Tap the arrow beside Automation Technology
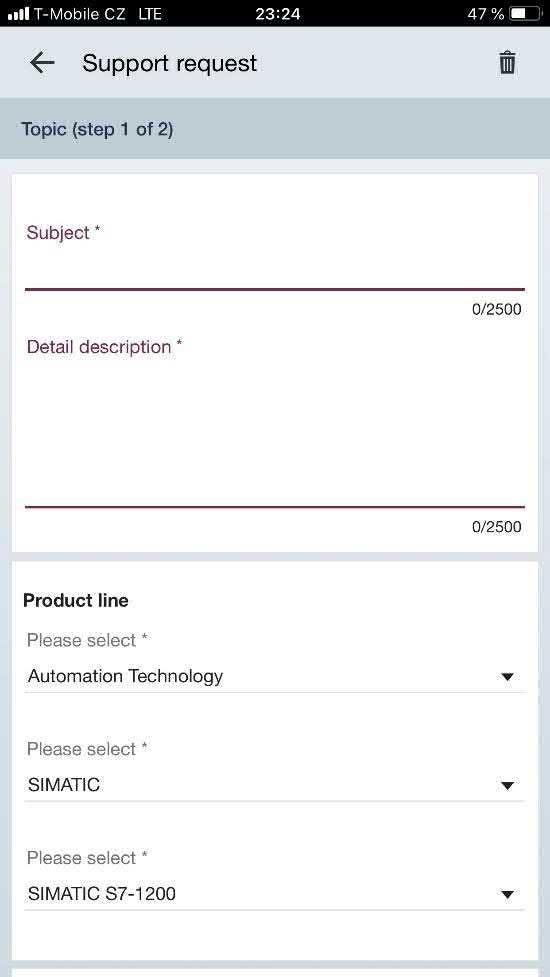The width and height of the screenshot is (550, 977). click(508, 677)
